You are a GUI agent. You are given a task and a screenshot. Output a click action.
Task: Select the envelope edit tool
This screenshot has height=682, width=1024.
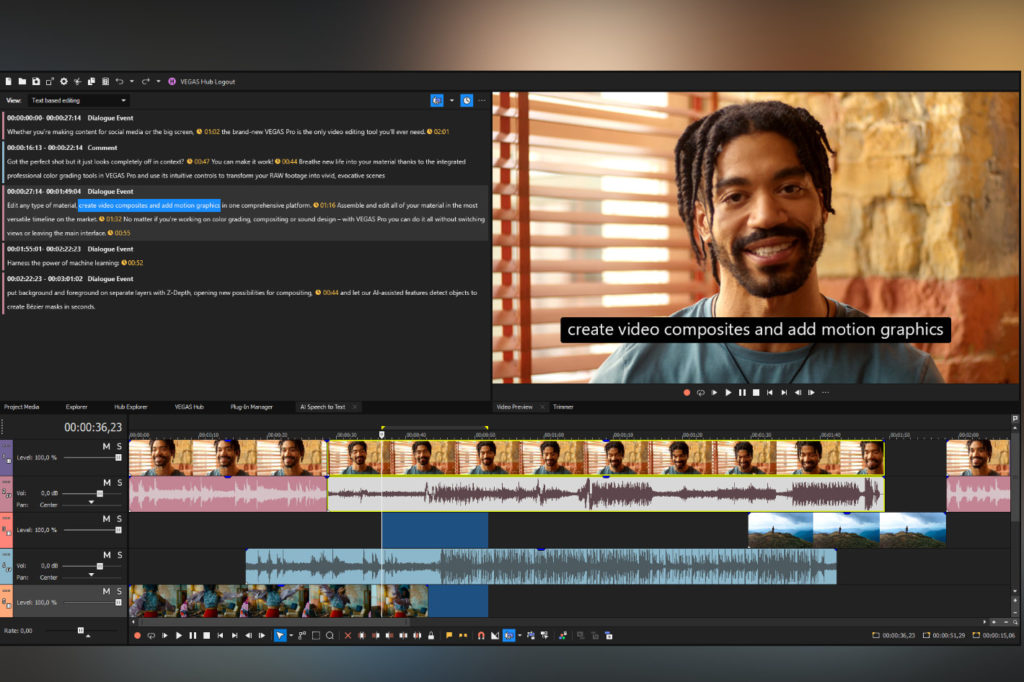tap(302, 636)
